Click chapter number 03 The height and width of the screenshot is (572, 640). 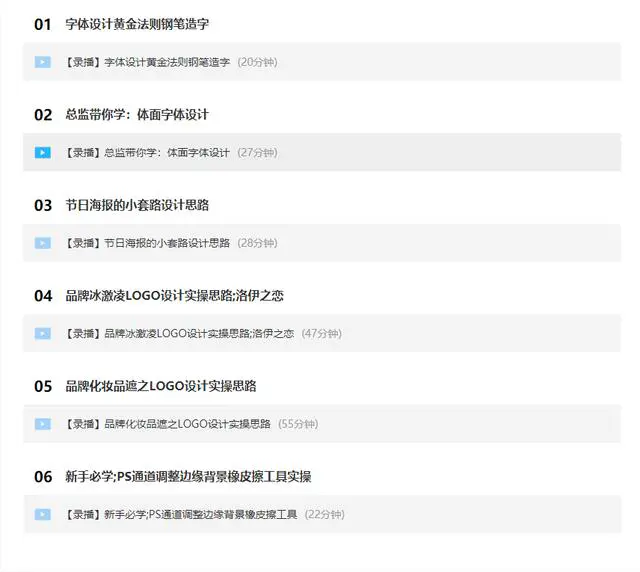43,206
